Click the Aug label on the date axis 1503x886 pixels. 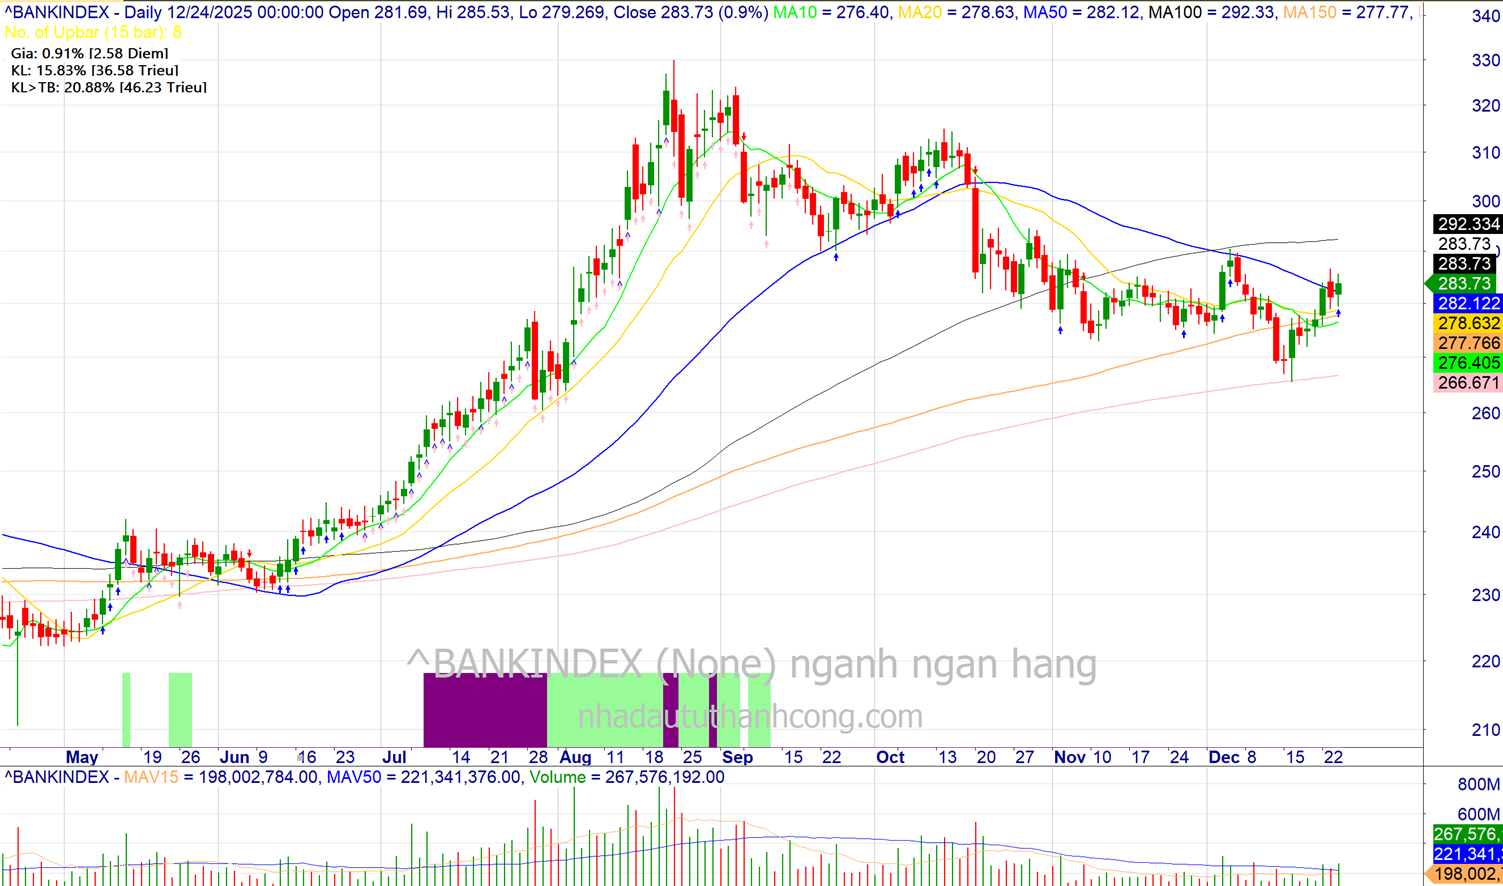[x=575, y=757]
